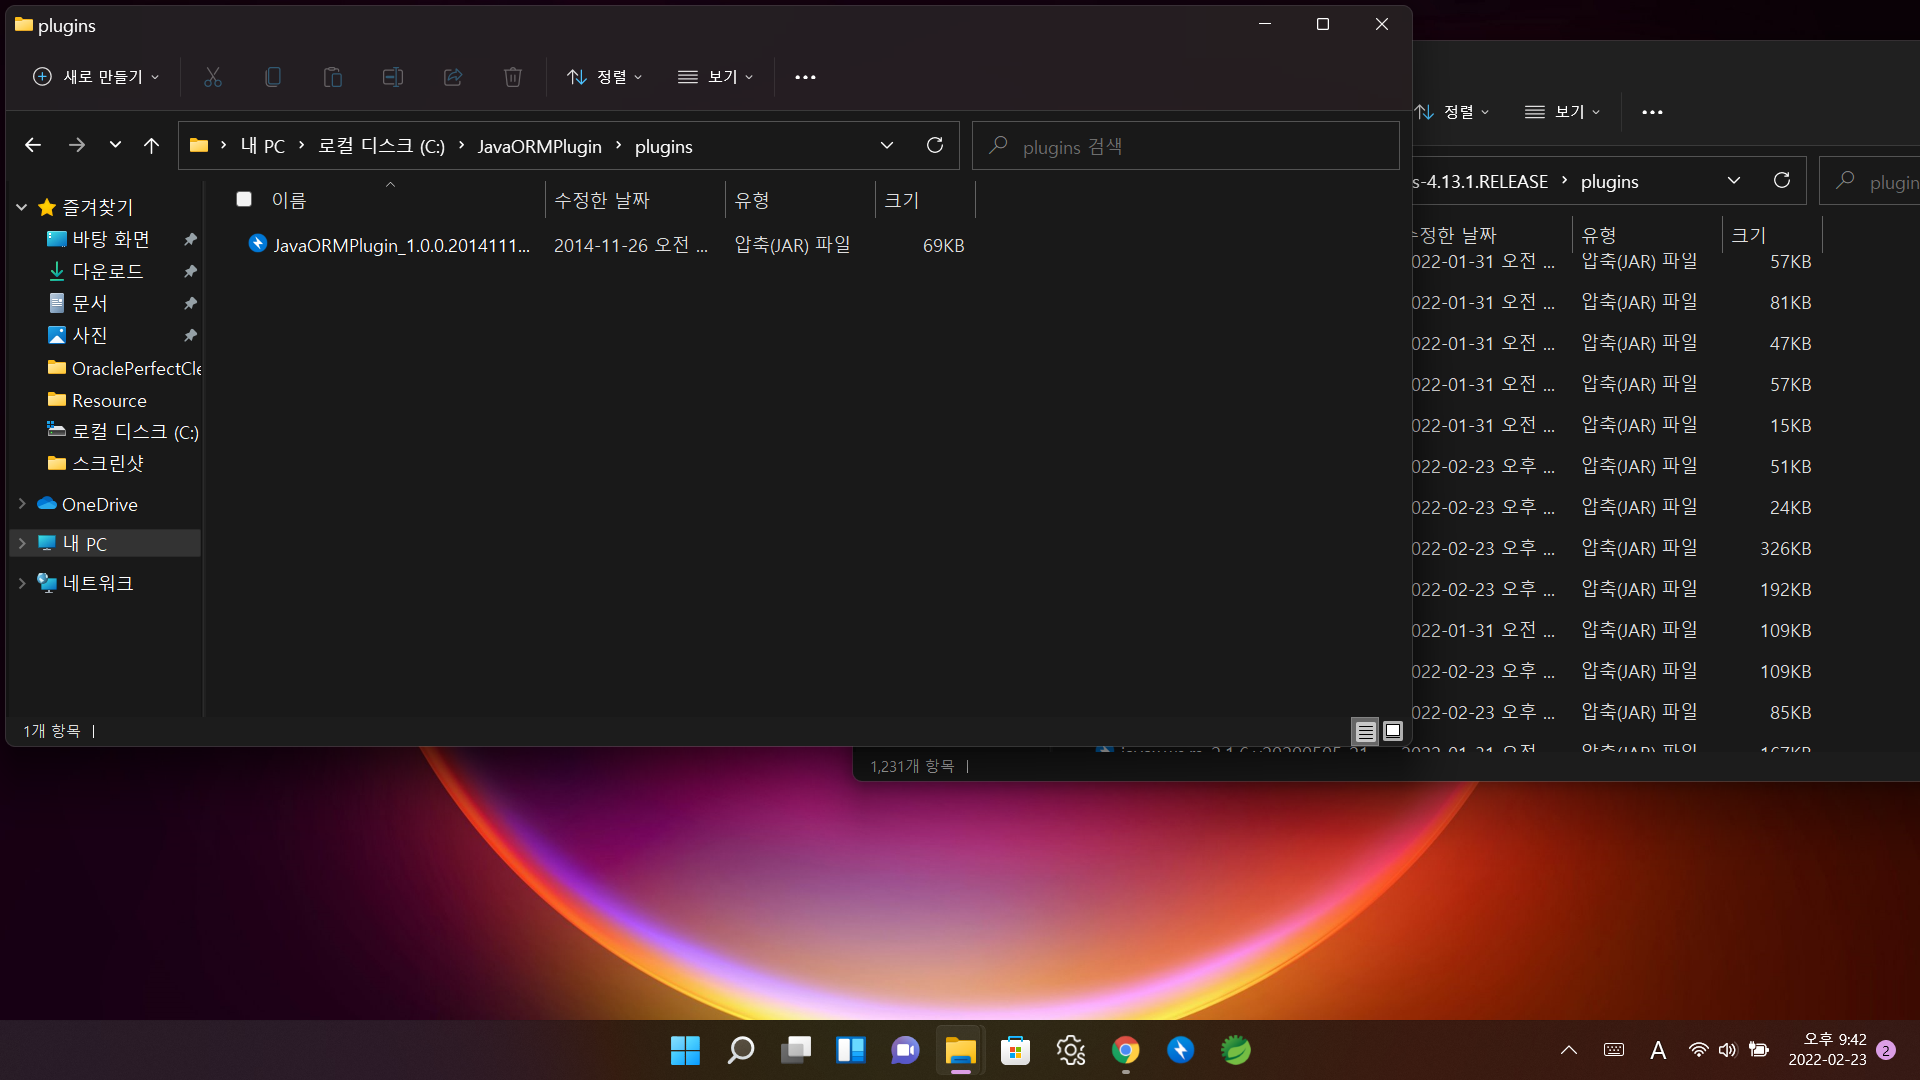This screenshot has width=1920, height=1080.
Task: Click the 새로 만들기 button
Action: click(96, 77)
